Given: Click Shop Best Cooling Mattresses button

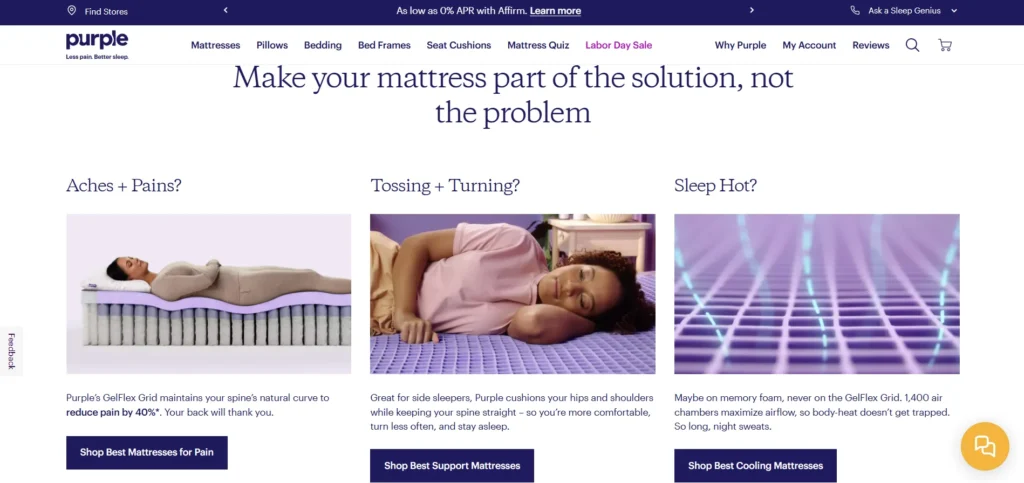Looking at the screenshot, I should click(x=756, y=465).
